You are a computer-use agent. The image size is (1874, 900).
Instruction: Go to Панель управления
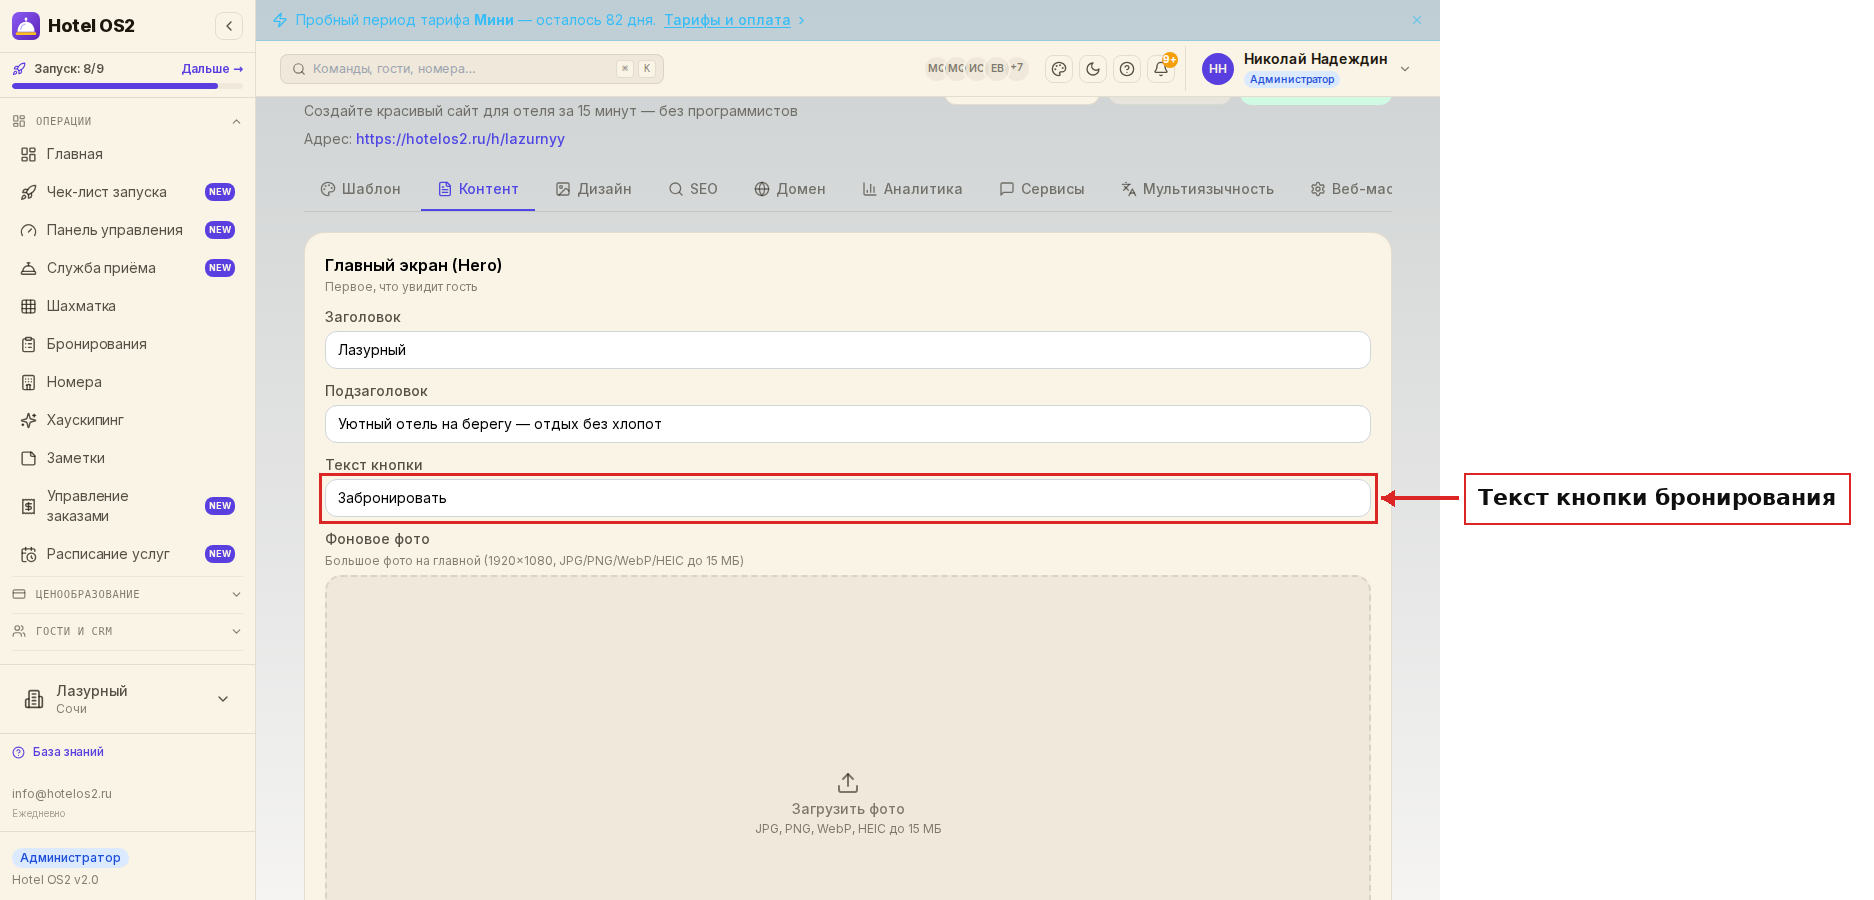127,230
